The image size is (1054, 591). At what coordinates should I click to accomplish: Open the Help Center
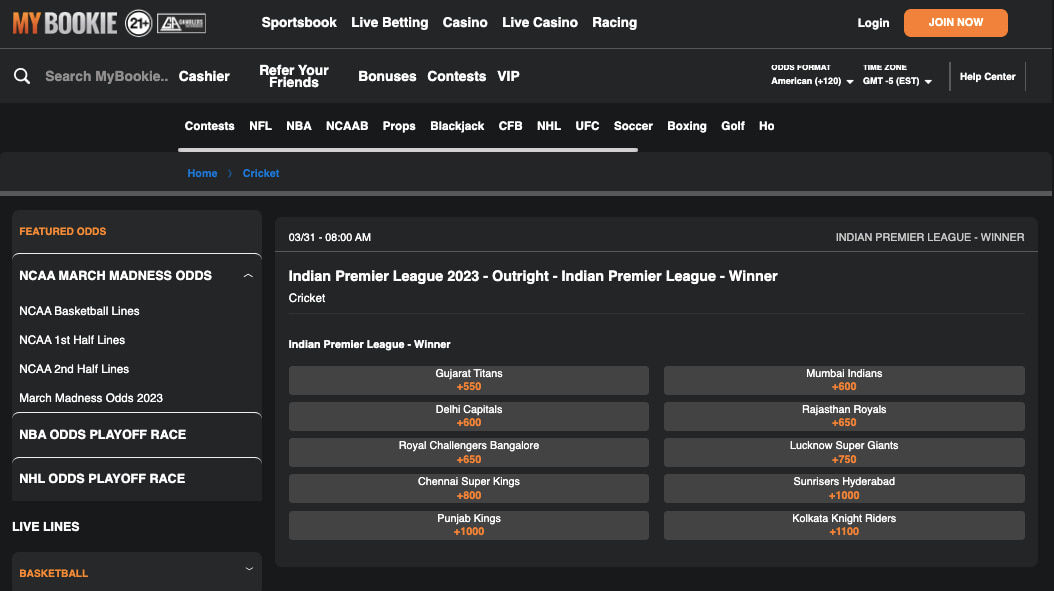point(987,77)
